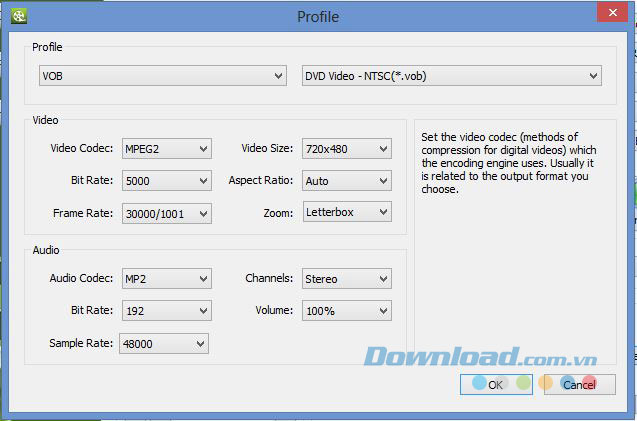This screenshot has height=421, width=637.
Task: Change the video Bit Rate 5000 dropdown
Action: pyautogui.click(x=167, y=181)
